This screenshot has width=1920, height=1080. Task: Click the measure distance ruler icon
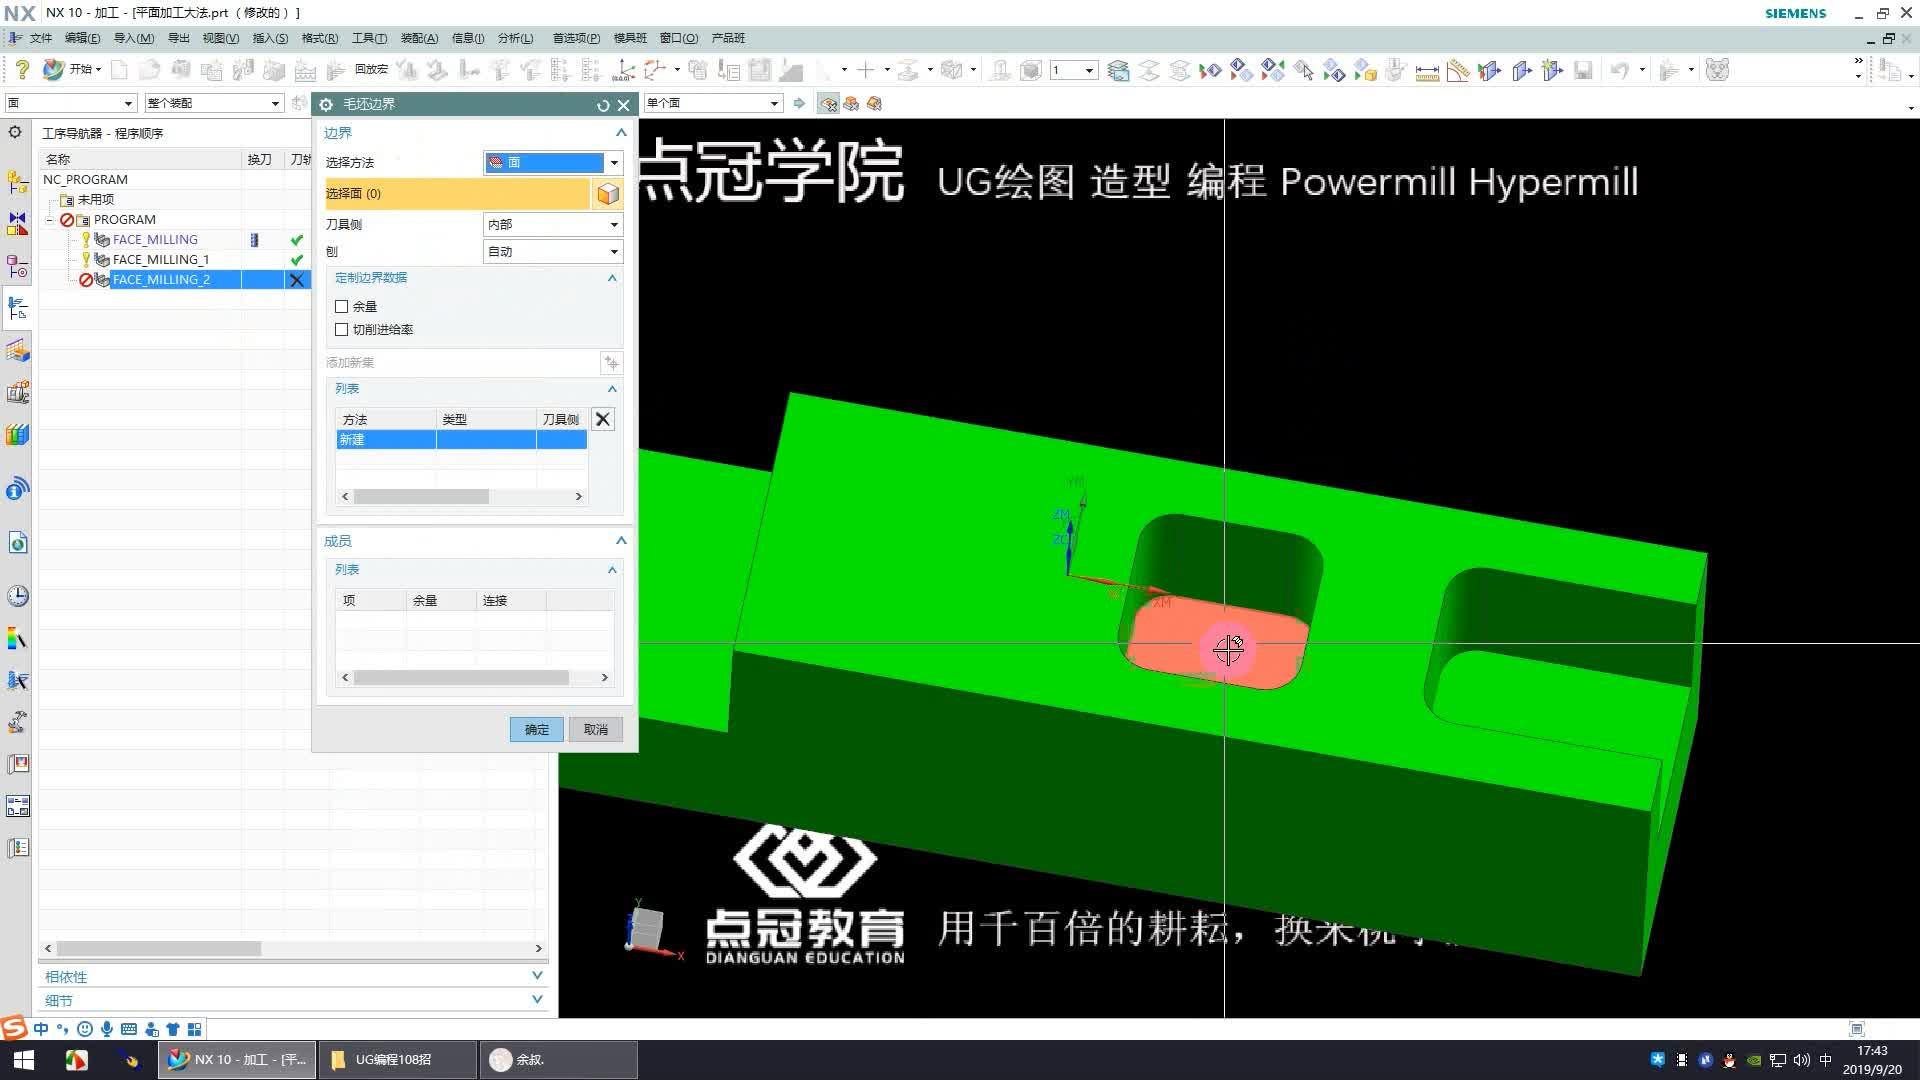(x=1427, y=70)
